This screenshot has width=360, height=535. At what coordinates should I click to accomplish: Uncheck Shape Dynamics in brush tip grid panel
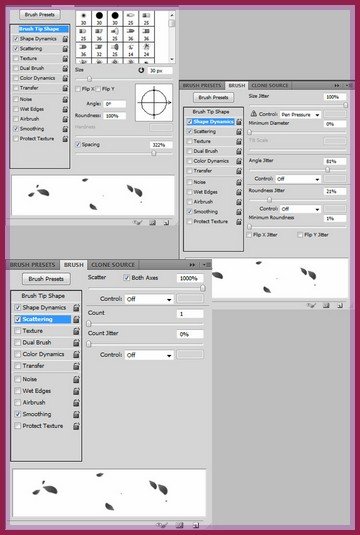coord(16,39)
